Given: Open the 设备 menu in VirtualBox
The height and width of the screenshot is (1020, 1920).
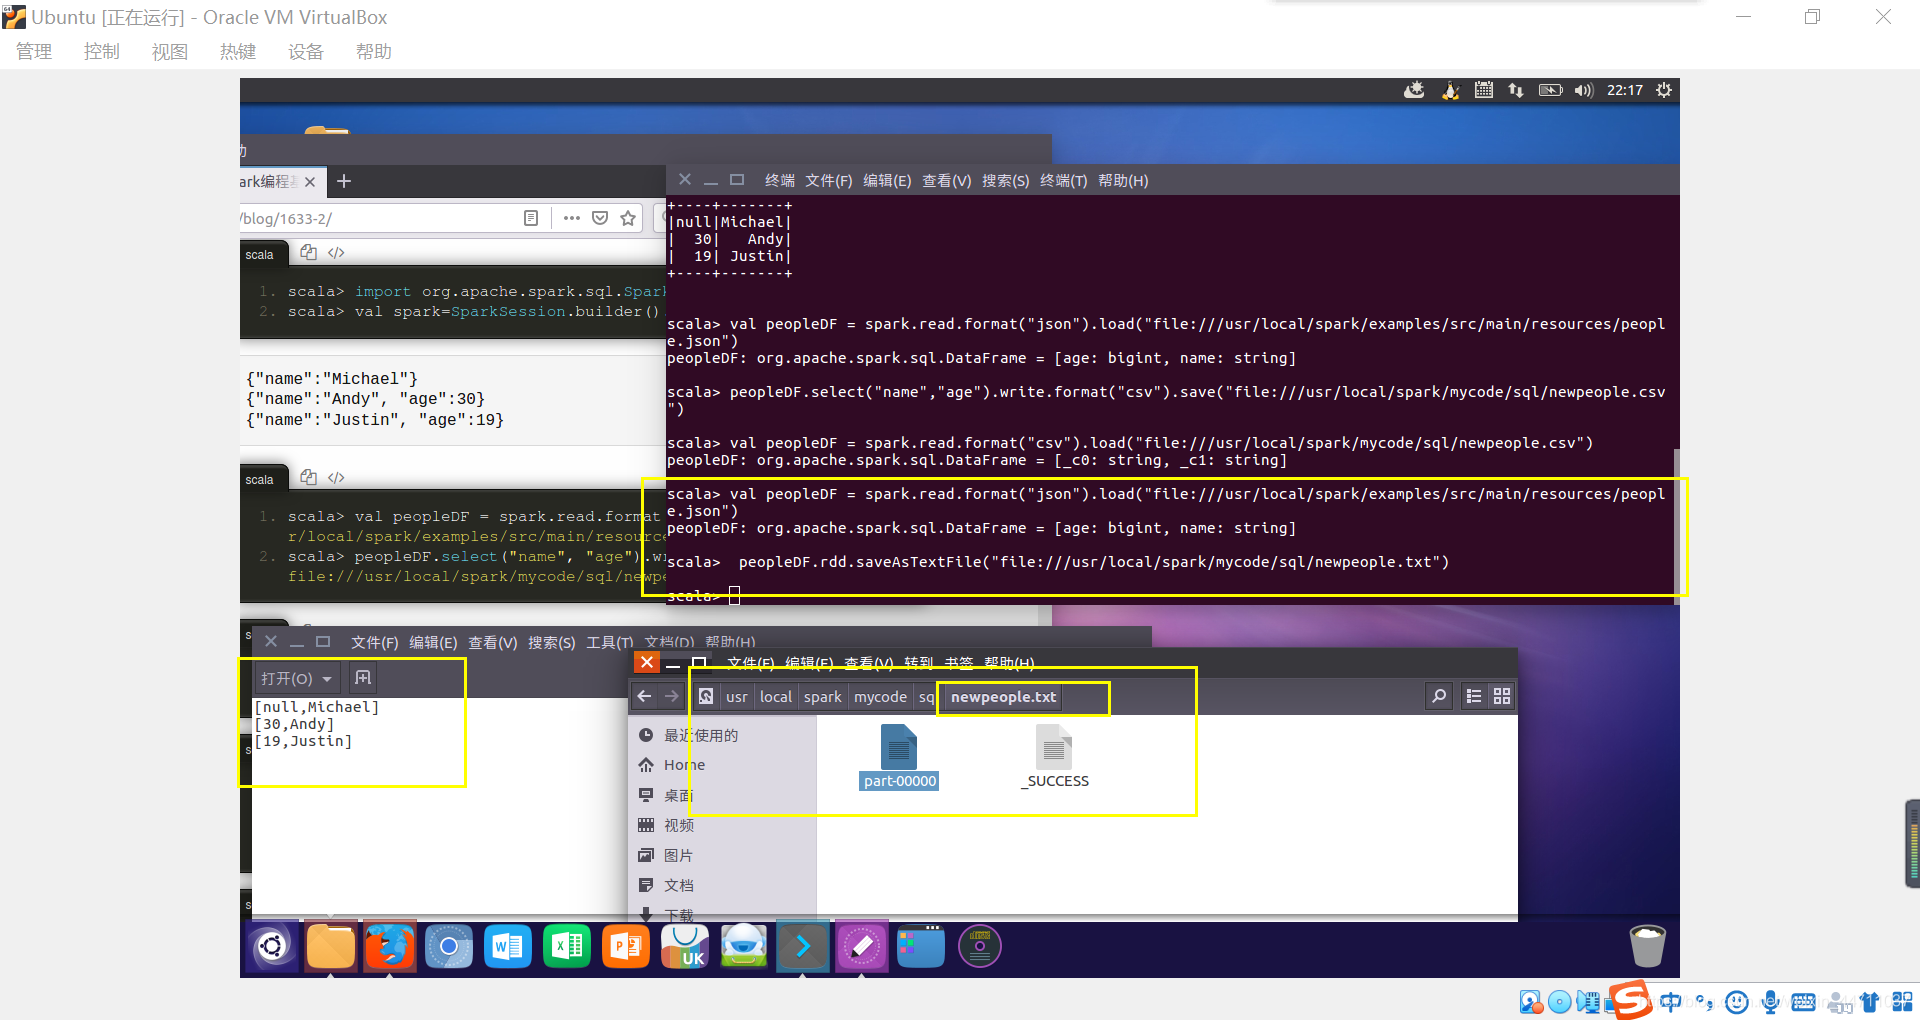Looking at the screenshot, I should (306, 51).
